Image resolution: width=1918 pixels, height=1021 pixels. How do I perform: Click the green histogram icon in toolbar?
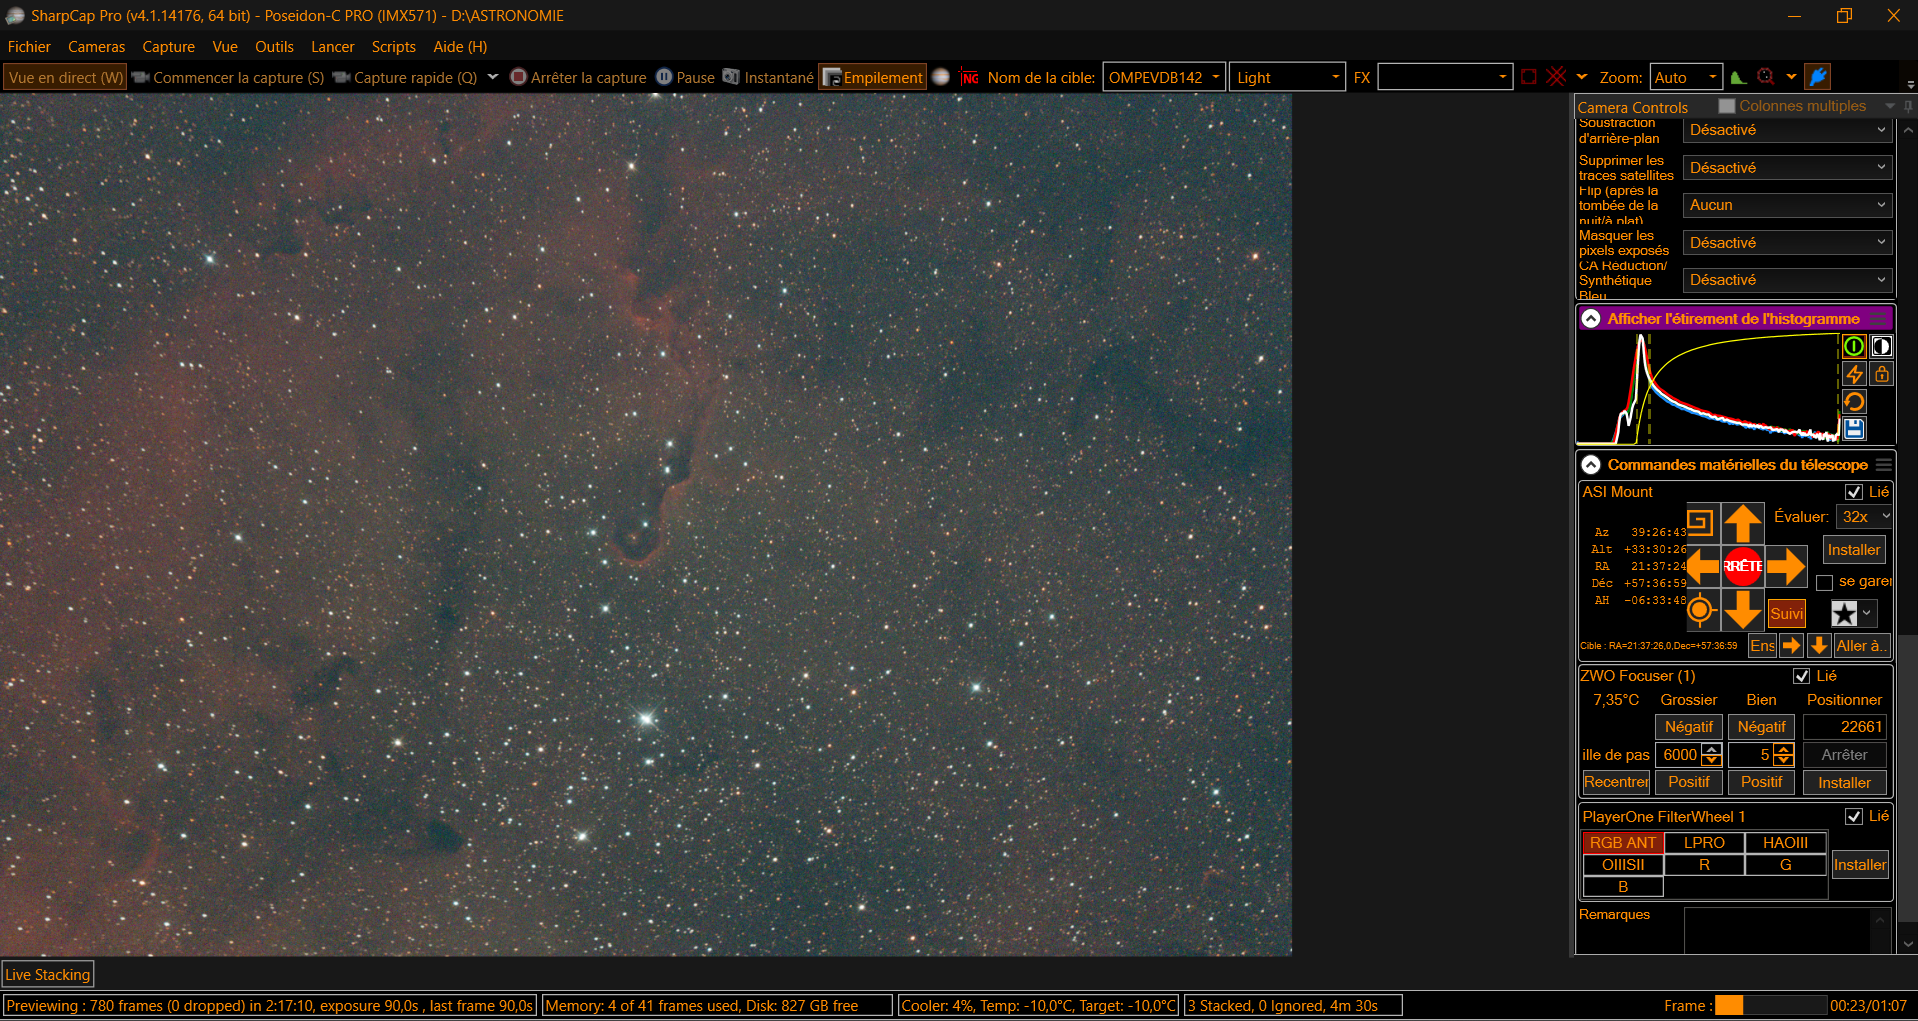pos(1739,77)
